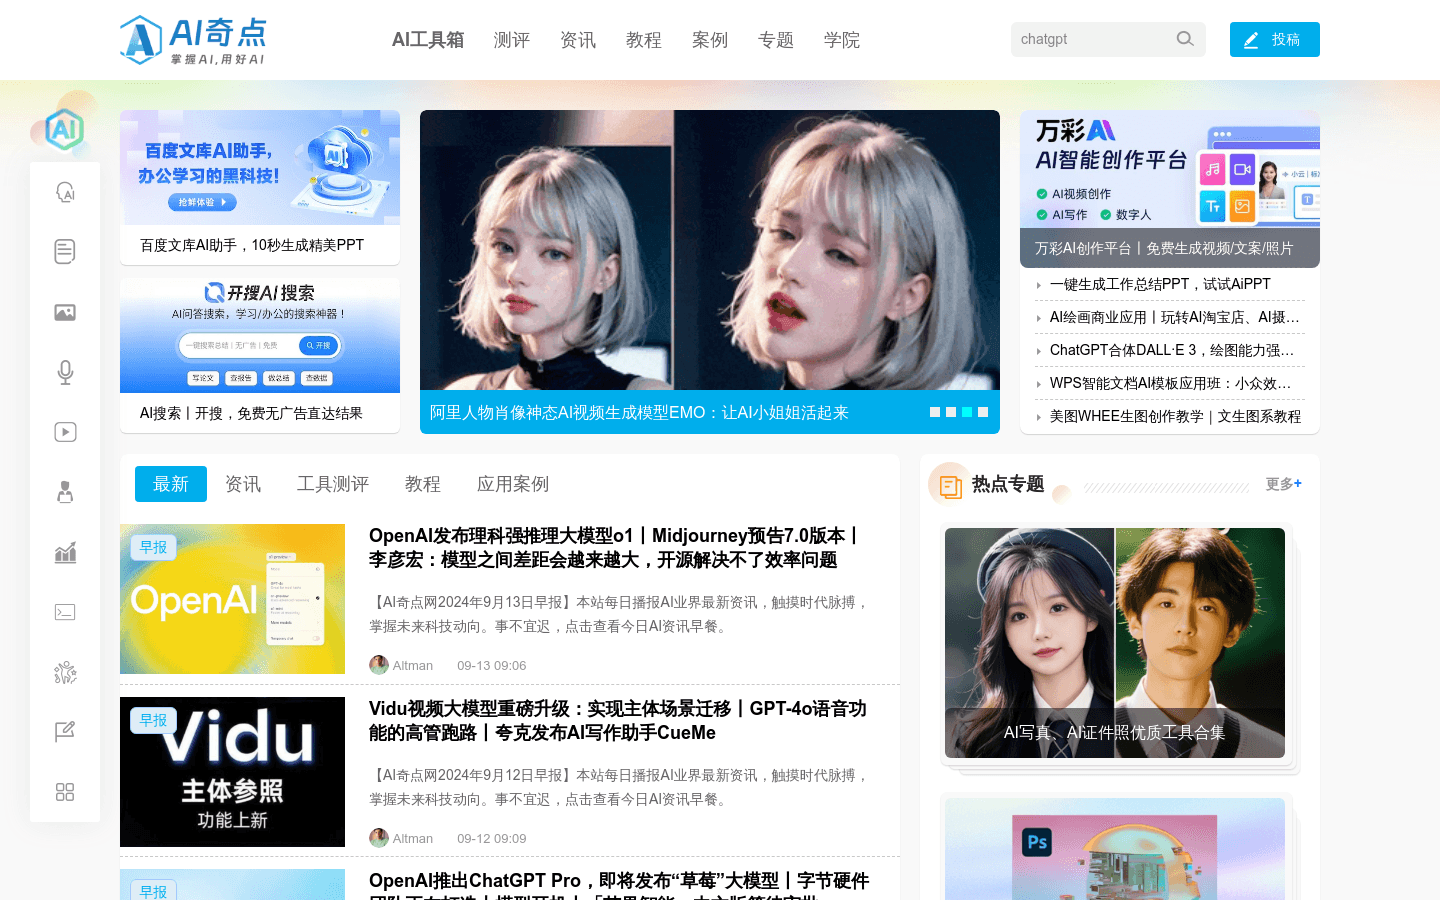
Task: Focus the chatgpt search field
Action: click(x=1092, y=39)
